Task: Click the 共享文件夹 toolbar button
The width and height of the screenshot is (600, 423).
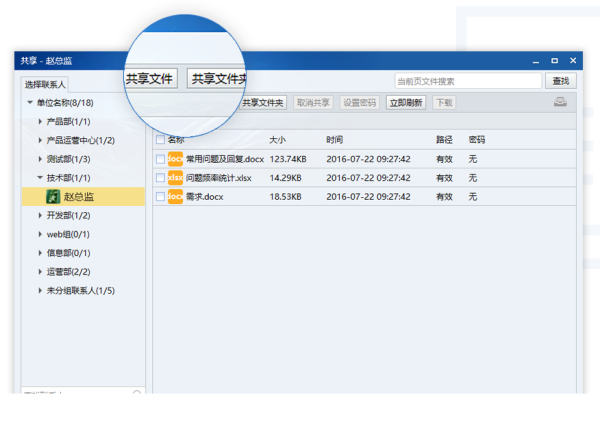Action: pos(263,103)
